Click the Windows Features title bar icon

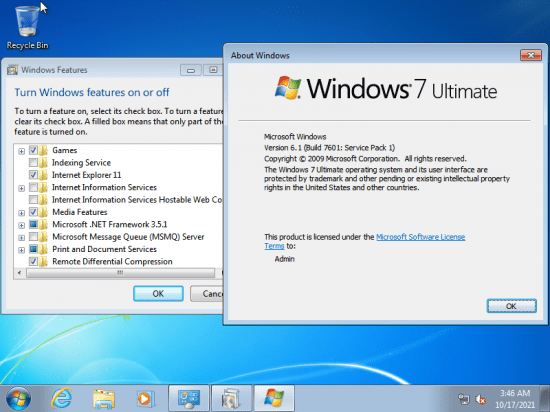(x=12, y=70)
